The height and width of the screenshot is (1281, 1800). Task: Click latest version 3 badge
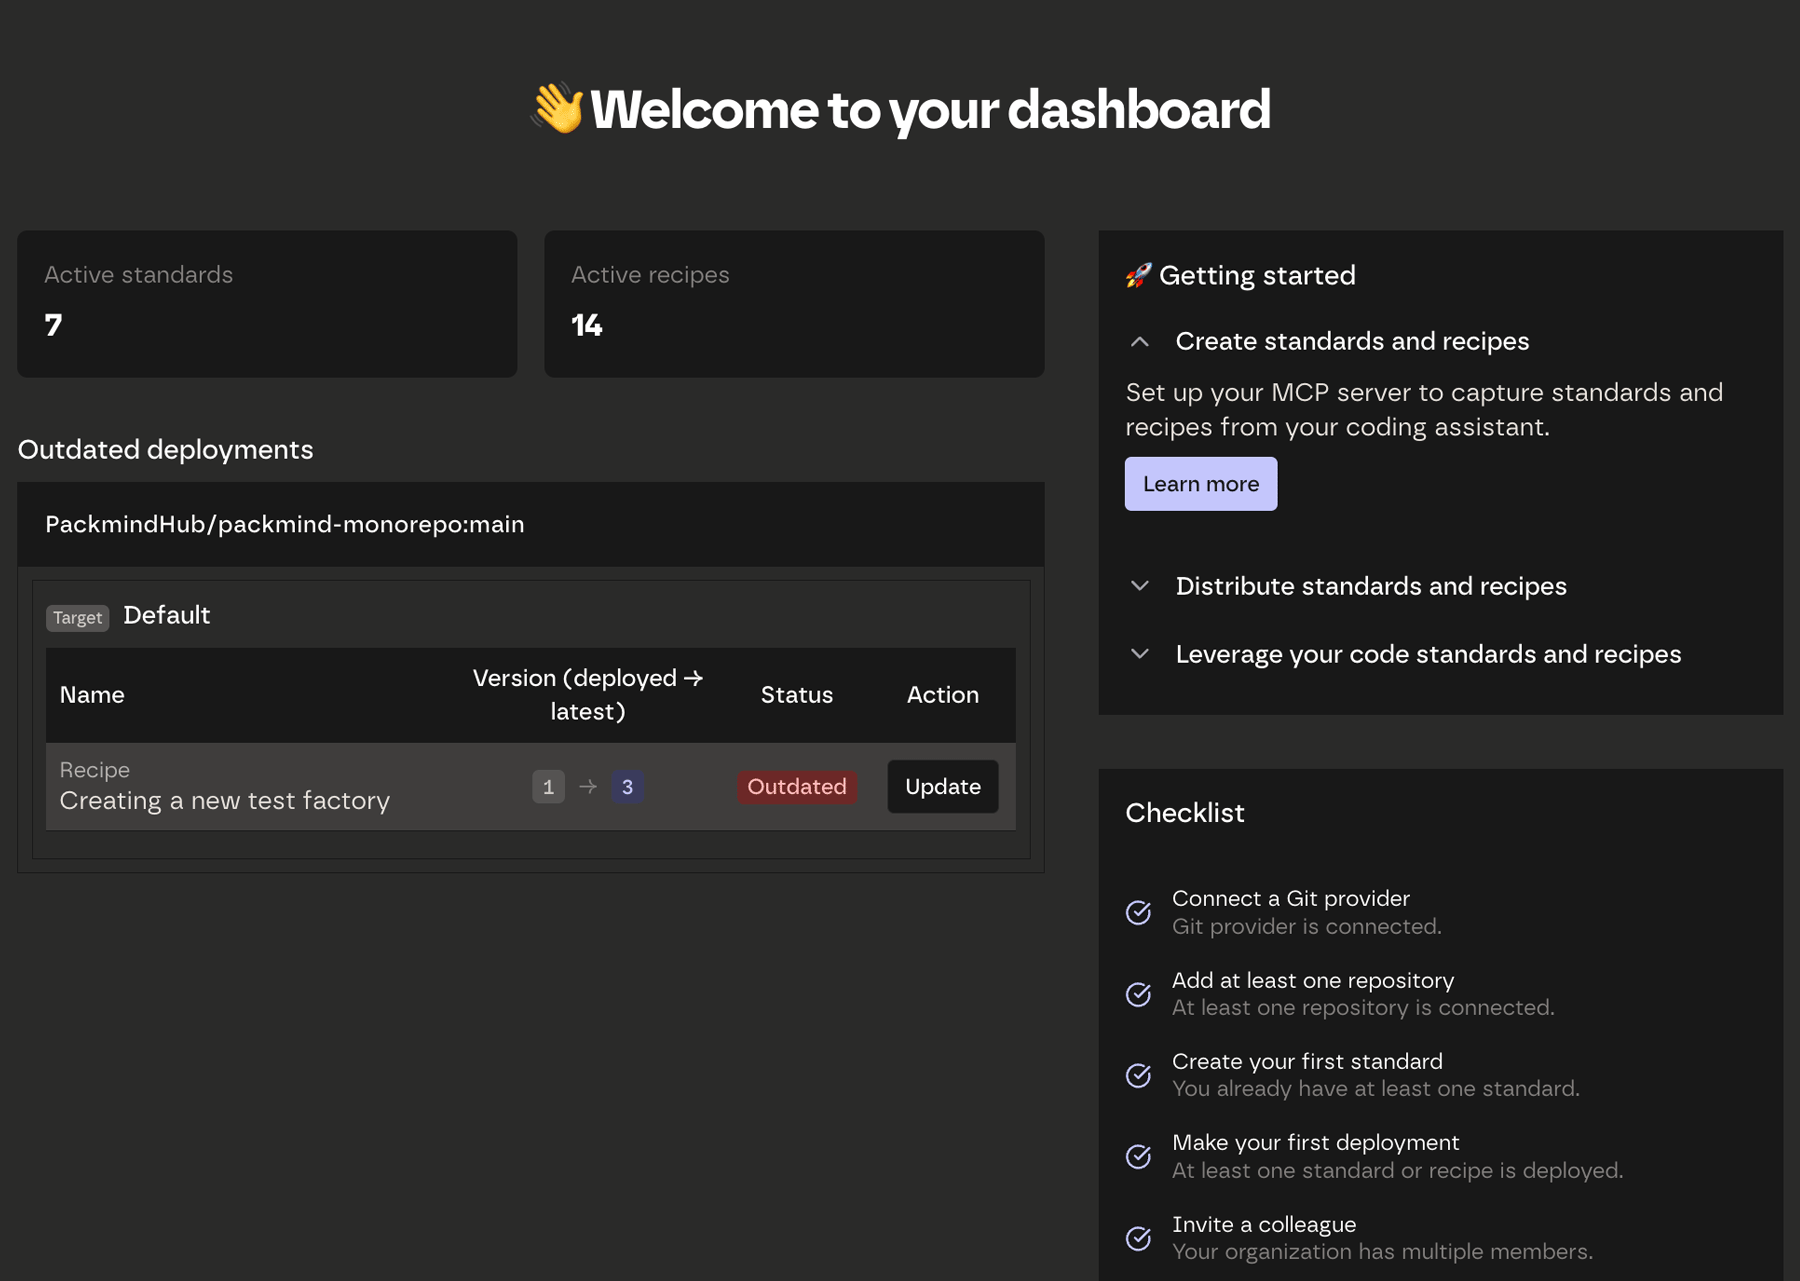coord(627,787)
